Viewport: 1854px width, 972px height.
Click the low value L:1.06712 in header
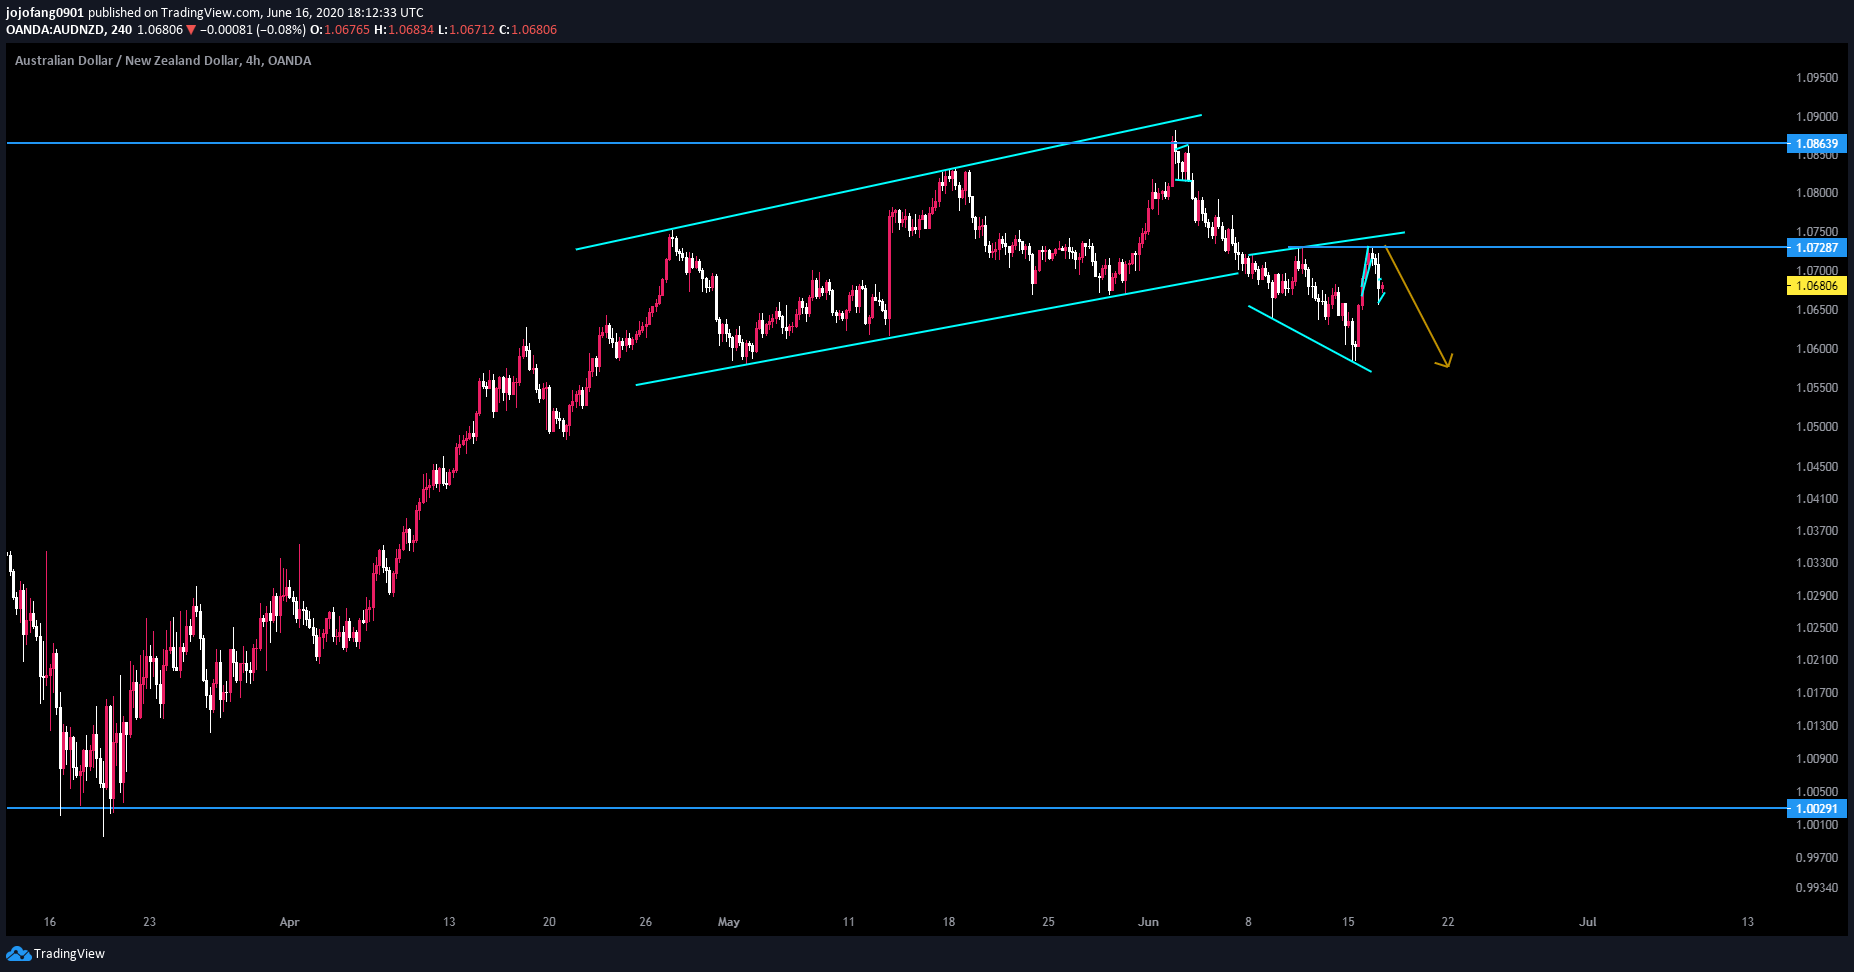click(x=466, y=29)
